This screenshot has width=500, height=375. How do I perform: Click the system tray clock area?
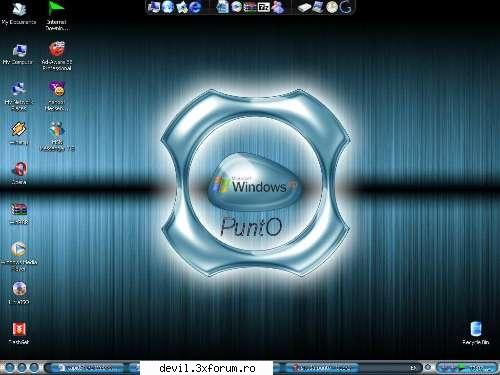click(x=480, y=368)
